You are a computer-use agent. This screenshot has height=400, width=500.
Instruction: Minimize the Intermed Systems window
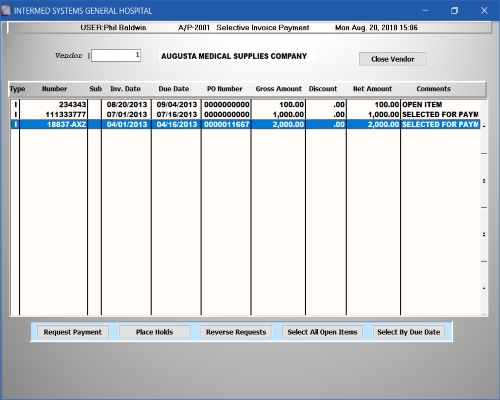425,11
